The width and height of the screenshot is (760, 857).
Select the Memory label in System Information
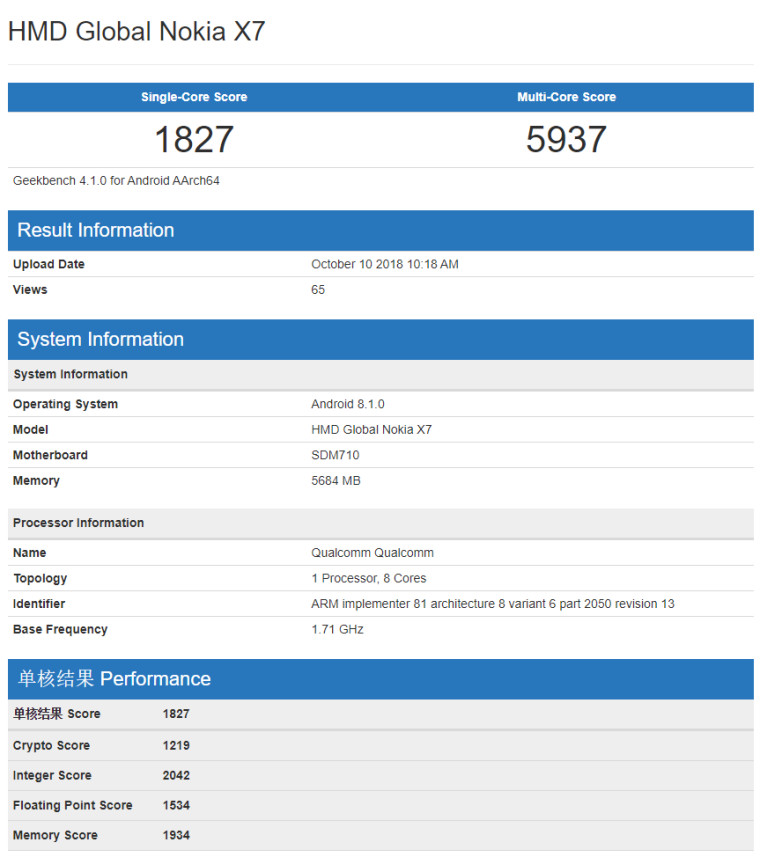[36, 481]
